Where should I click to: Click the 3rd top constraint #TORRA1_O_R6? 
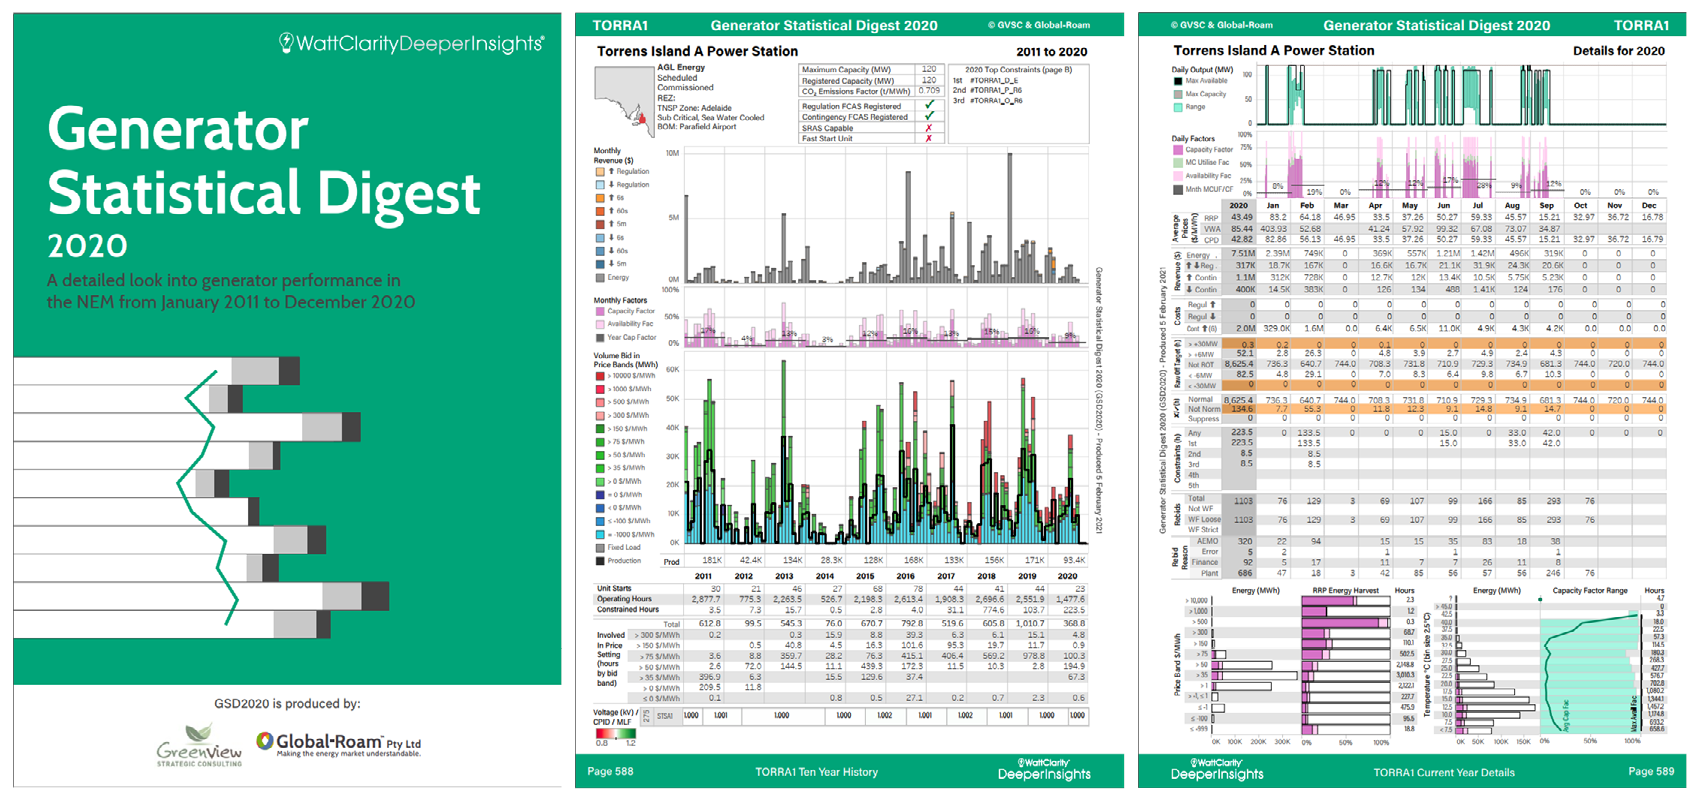tap(996, 100)
